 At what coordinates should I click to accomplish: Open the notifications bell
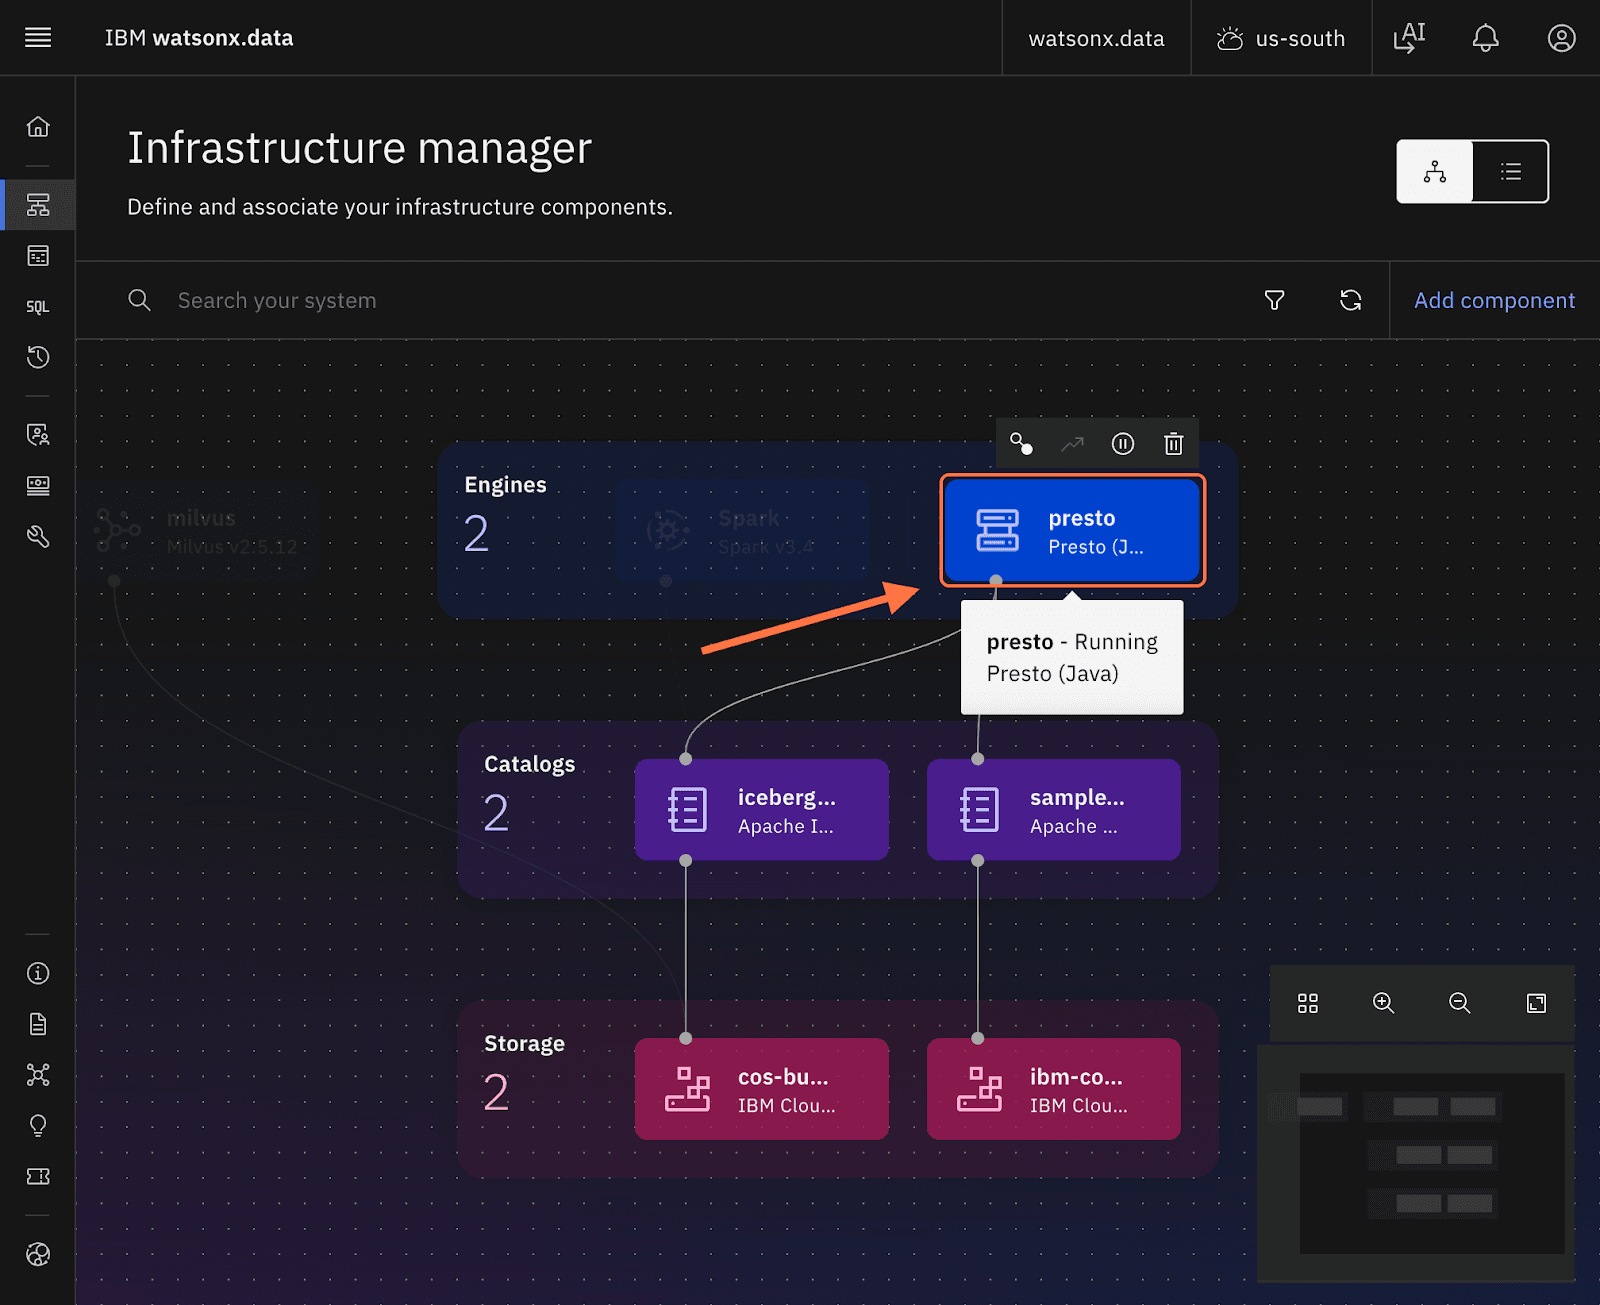pyautogui.click(x=1485, y=38)
